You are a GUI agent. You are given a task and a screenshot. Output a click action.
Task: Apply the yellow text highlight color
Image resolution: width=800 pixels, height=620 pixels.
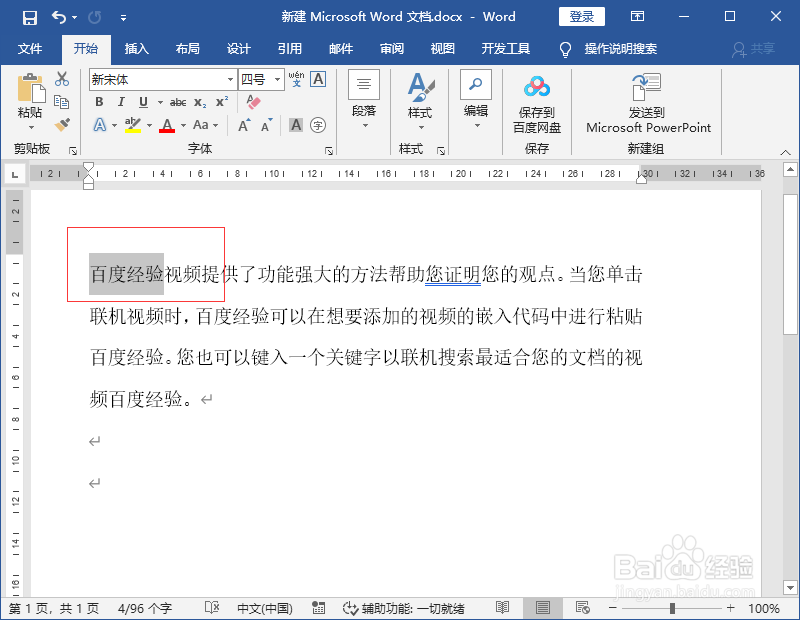pyautogui.click(x=133, y=125)
